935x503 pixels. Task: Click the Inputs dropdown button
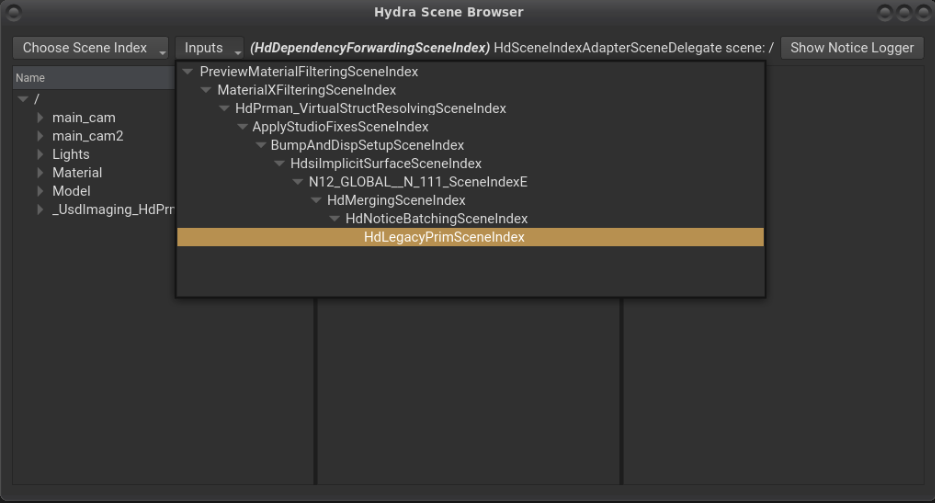(209, 48)
